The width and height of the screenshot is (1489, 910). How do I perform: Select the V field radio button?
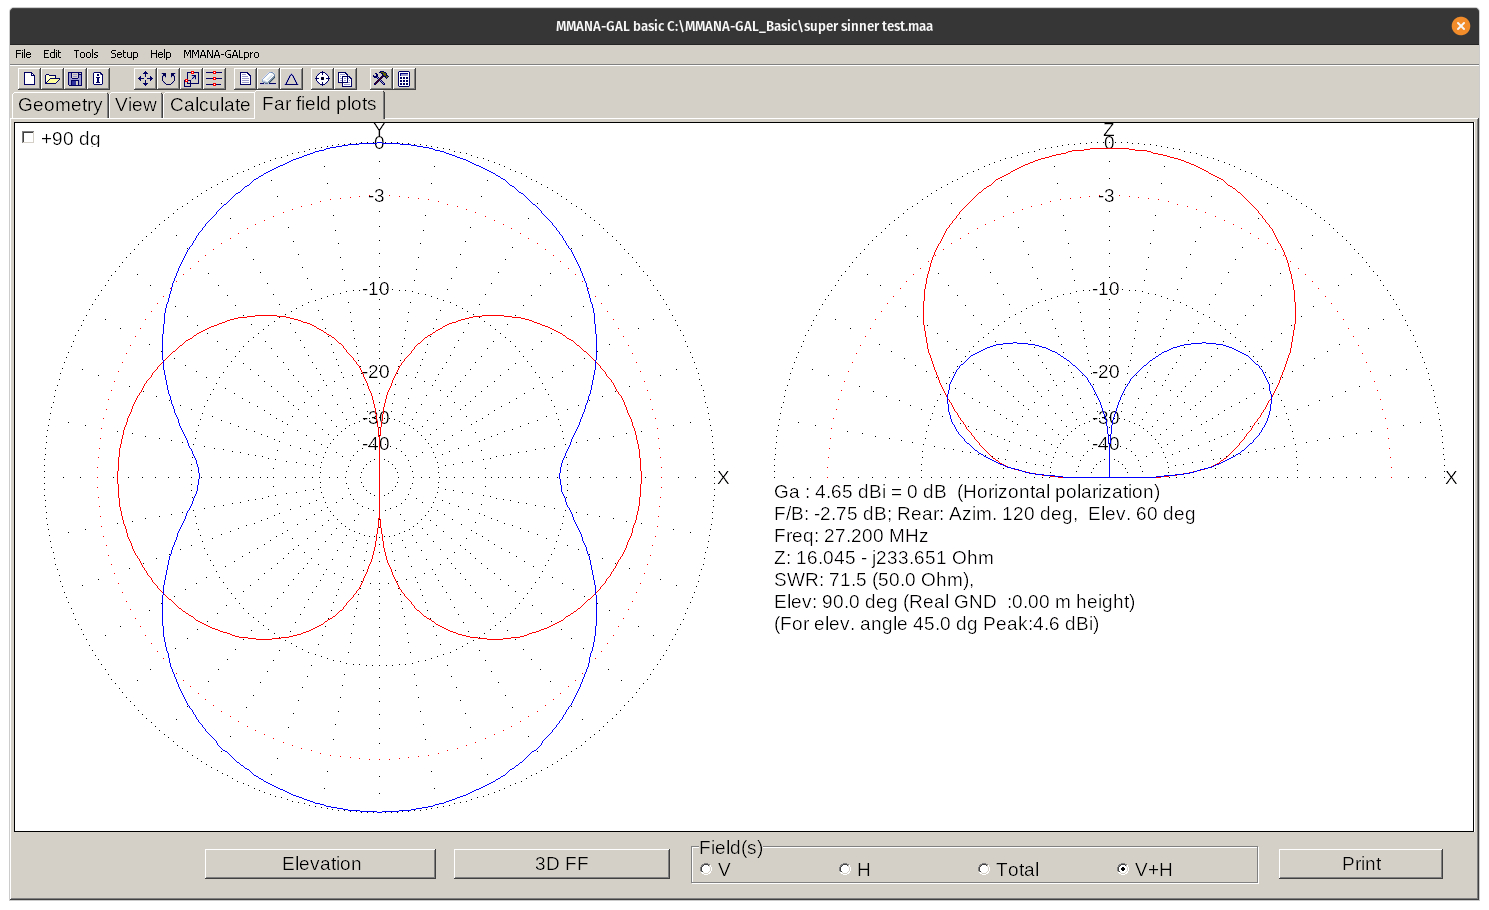[706, 869]
